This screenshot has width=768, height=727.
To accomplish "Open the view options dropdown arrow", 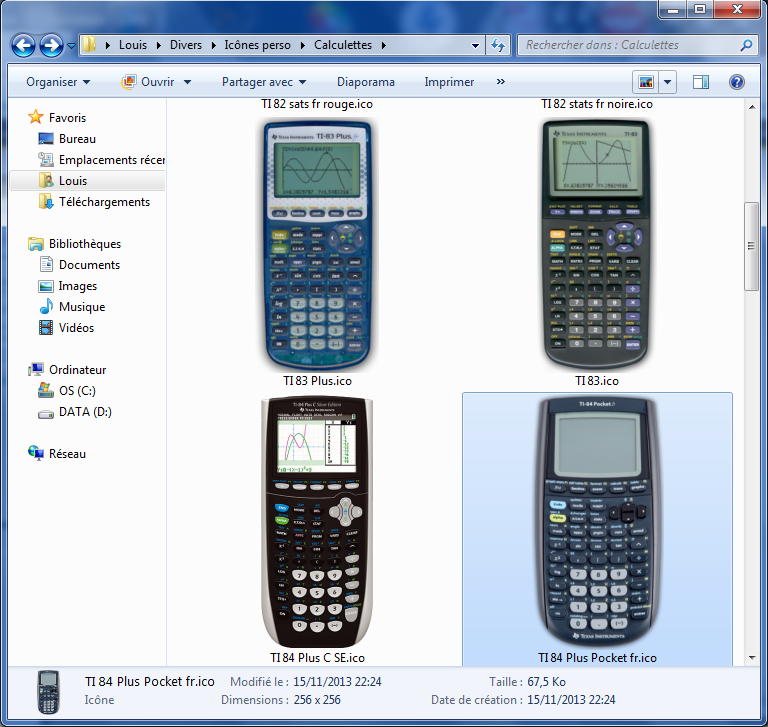I will click(x=668, y=82).
